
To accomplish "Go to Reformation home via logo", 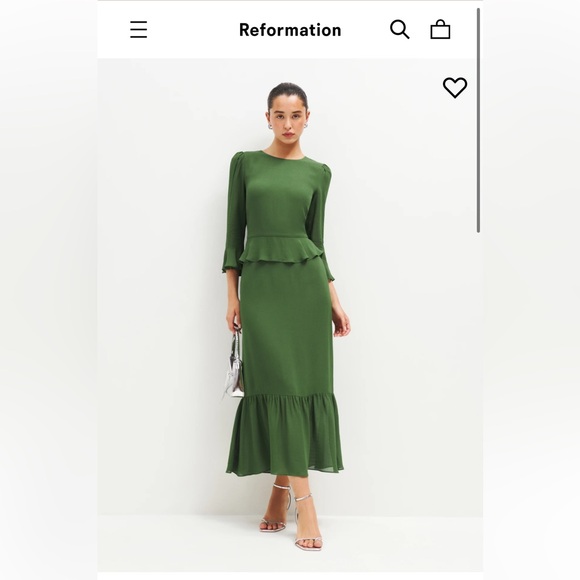I will [290, 30].
